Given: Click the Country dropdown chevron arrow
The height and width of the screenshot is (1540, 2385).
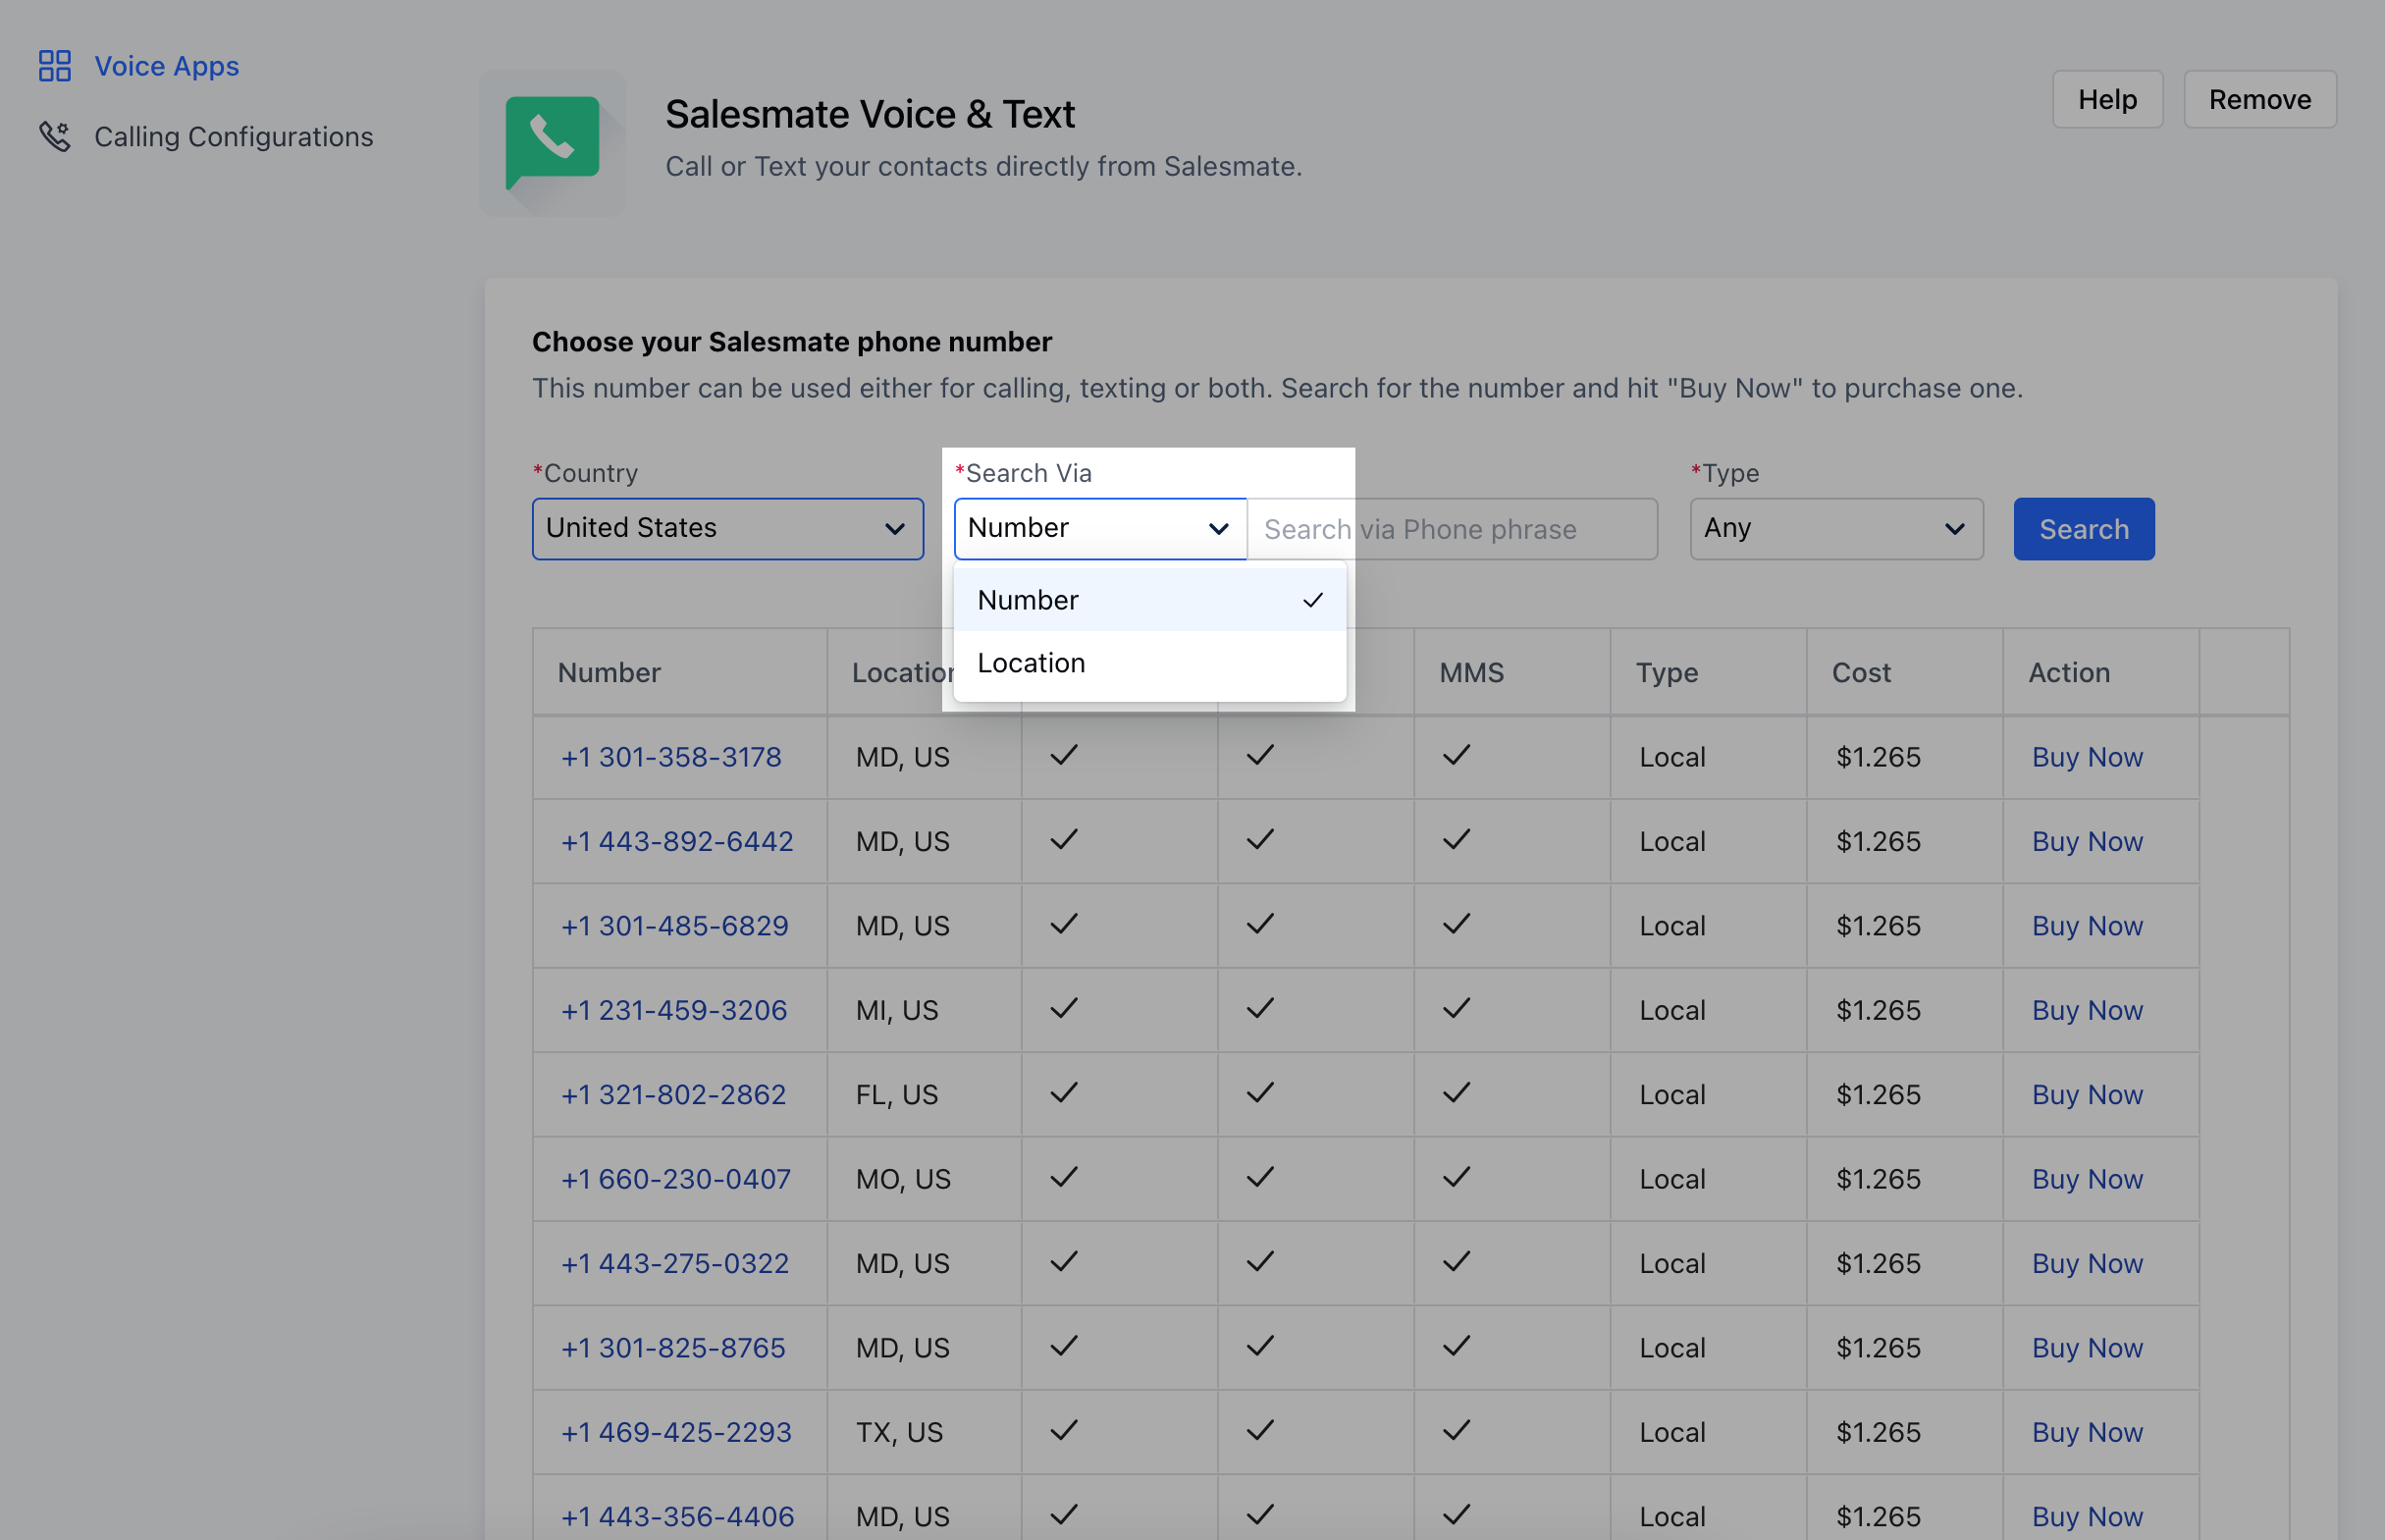Looking at the screenshot, I should click(894, 529).
